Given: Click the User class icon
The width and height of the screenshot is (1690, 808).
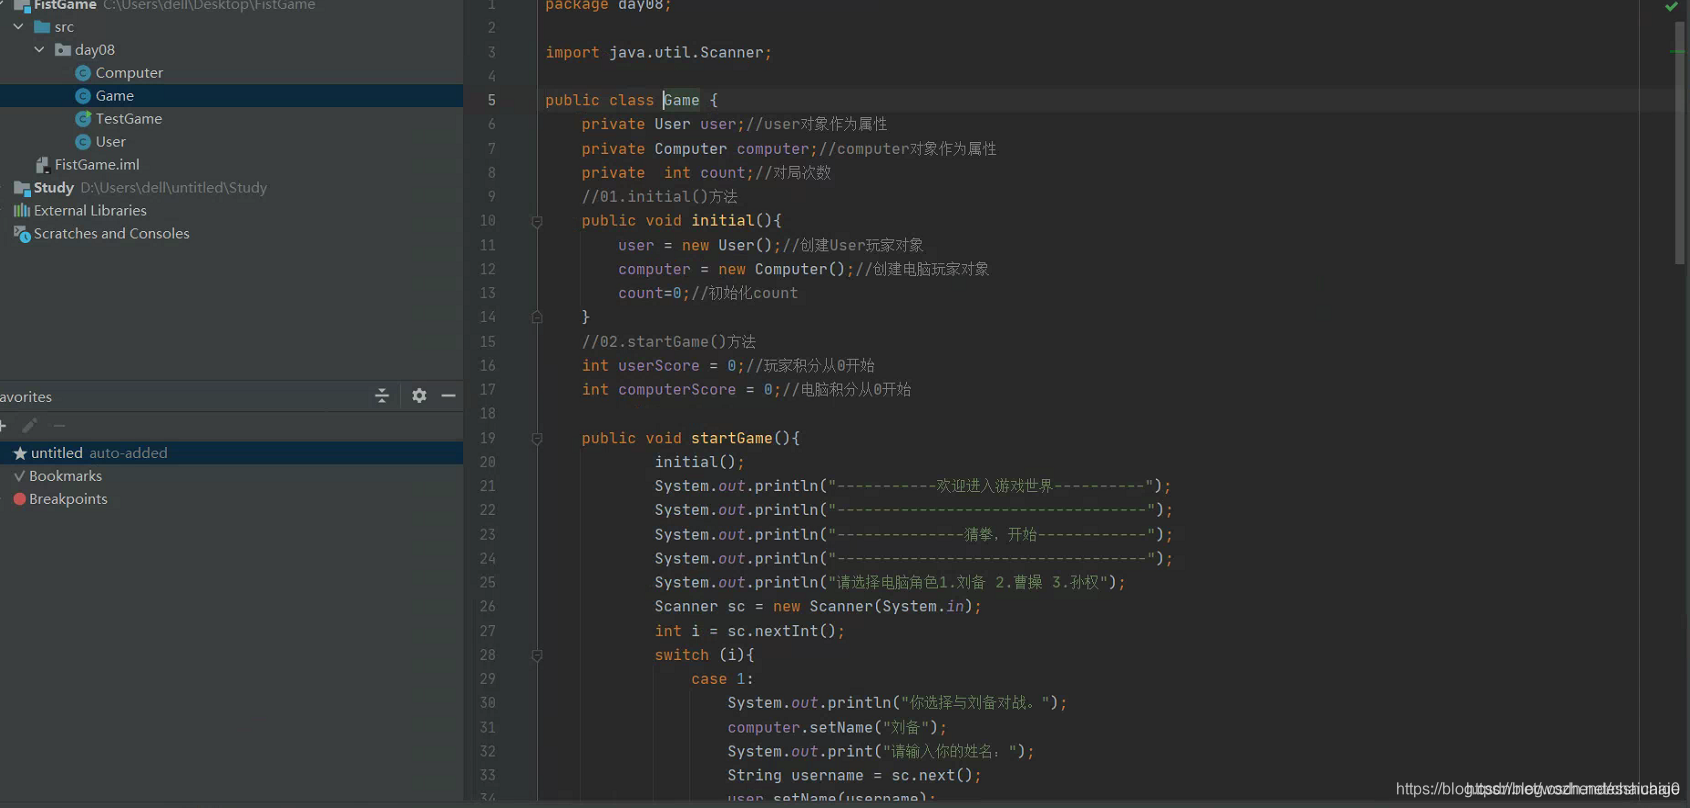Looking at the screenshot, I should tap(83, 142).
